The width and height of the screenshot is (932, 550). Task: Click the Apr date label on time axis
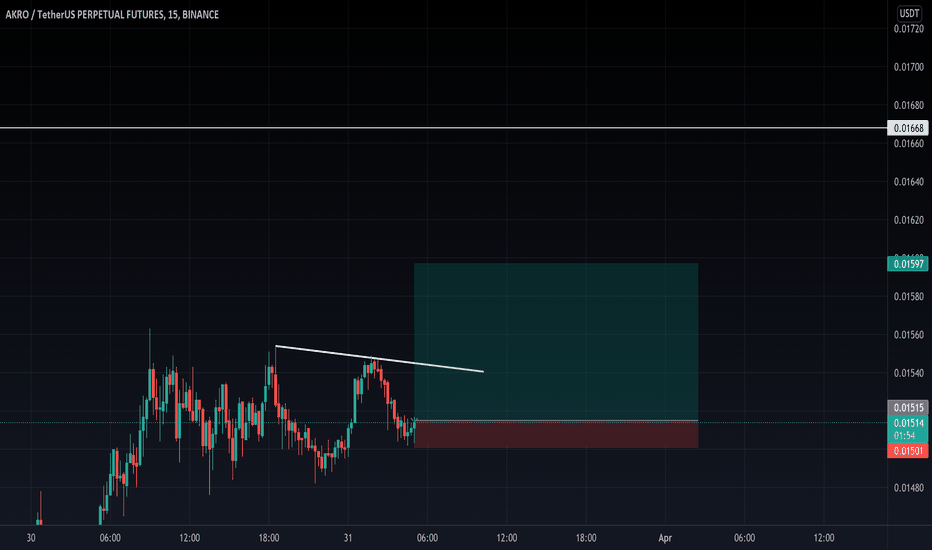(665, 538)
